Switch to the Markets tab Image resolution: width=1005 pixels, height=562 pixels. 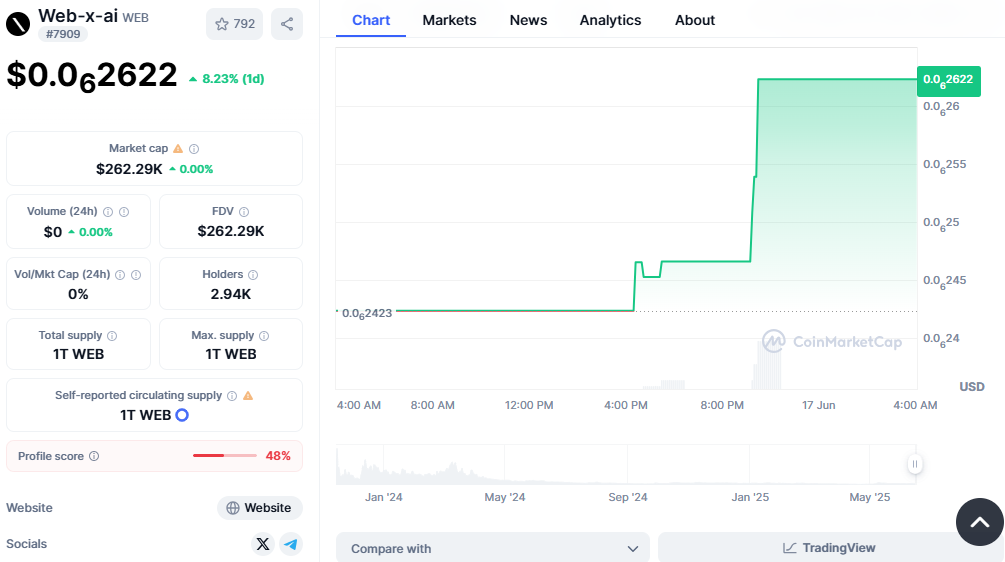click(449, 21)
